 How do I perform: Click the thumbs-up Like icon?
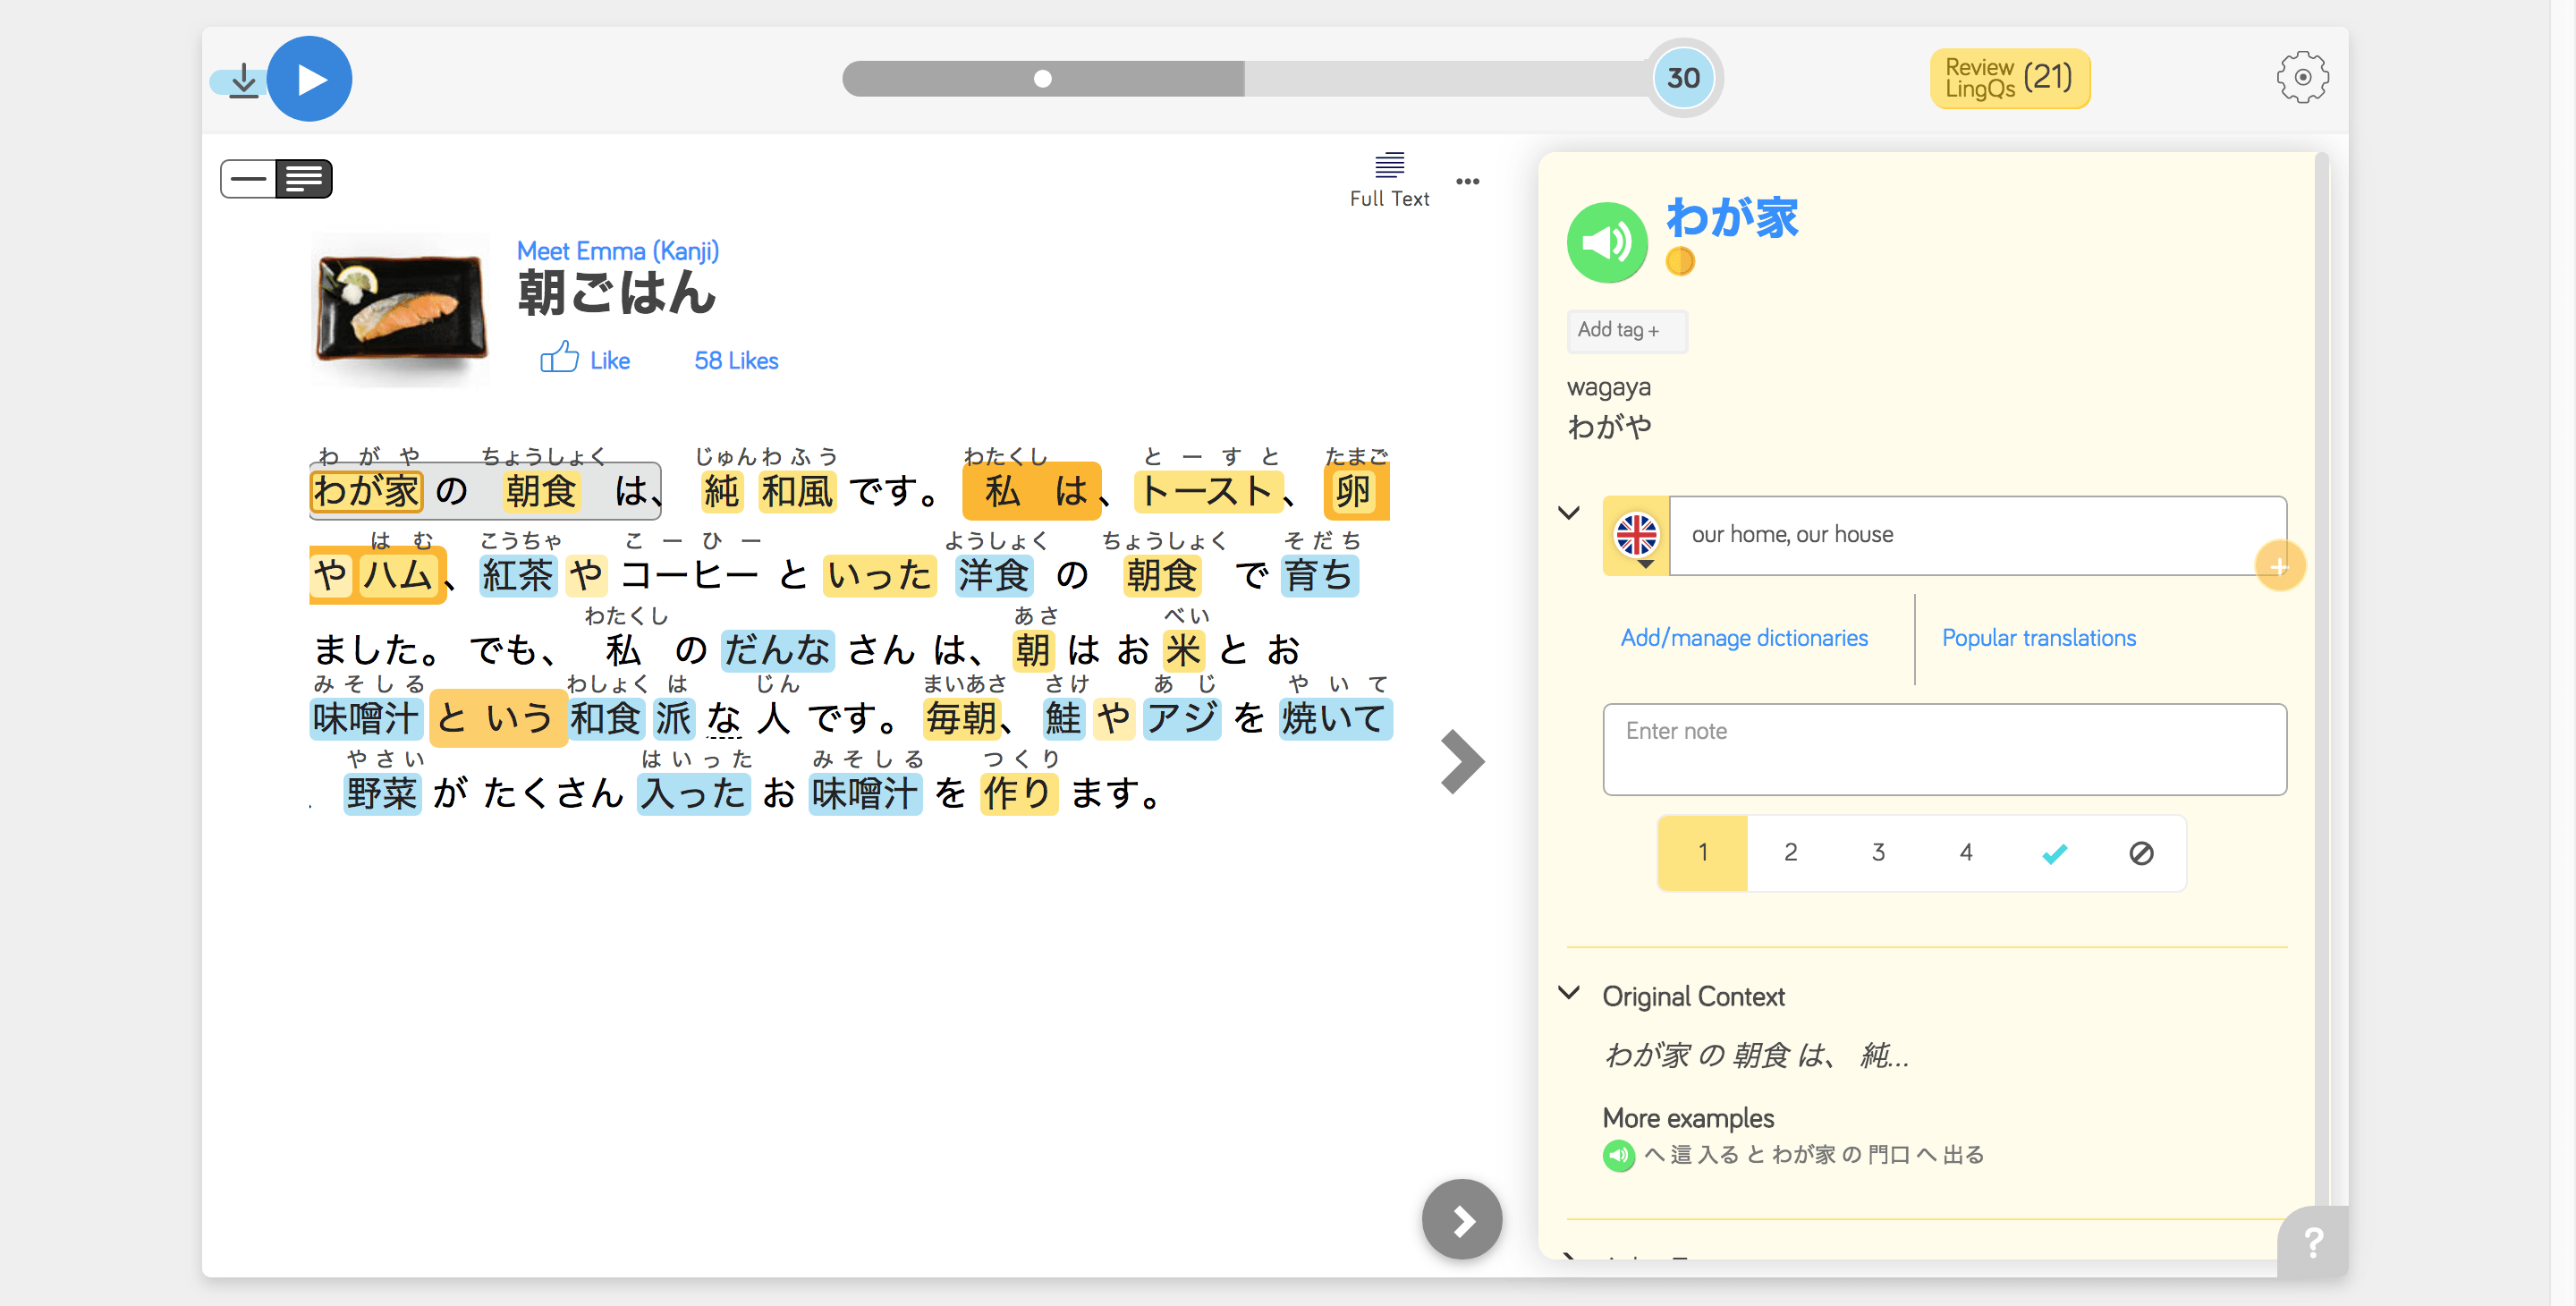[x=559, y=358]
